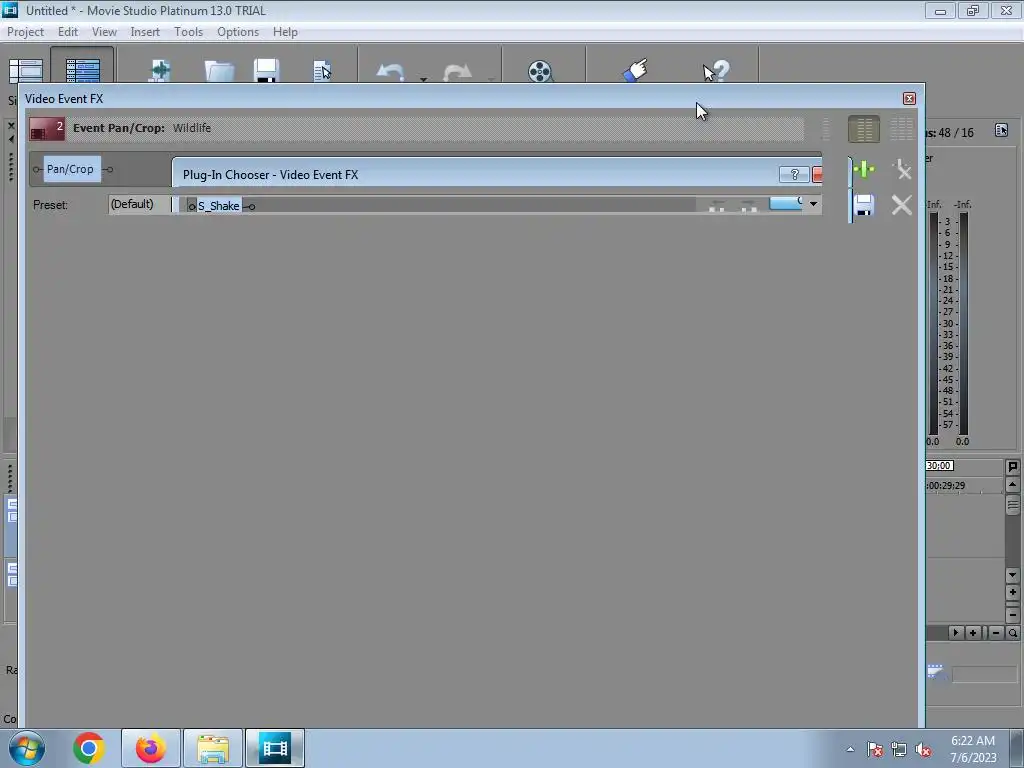Click the Delete Preset X icon
Viewport: 1024px width, 768px height.
901,205
